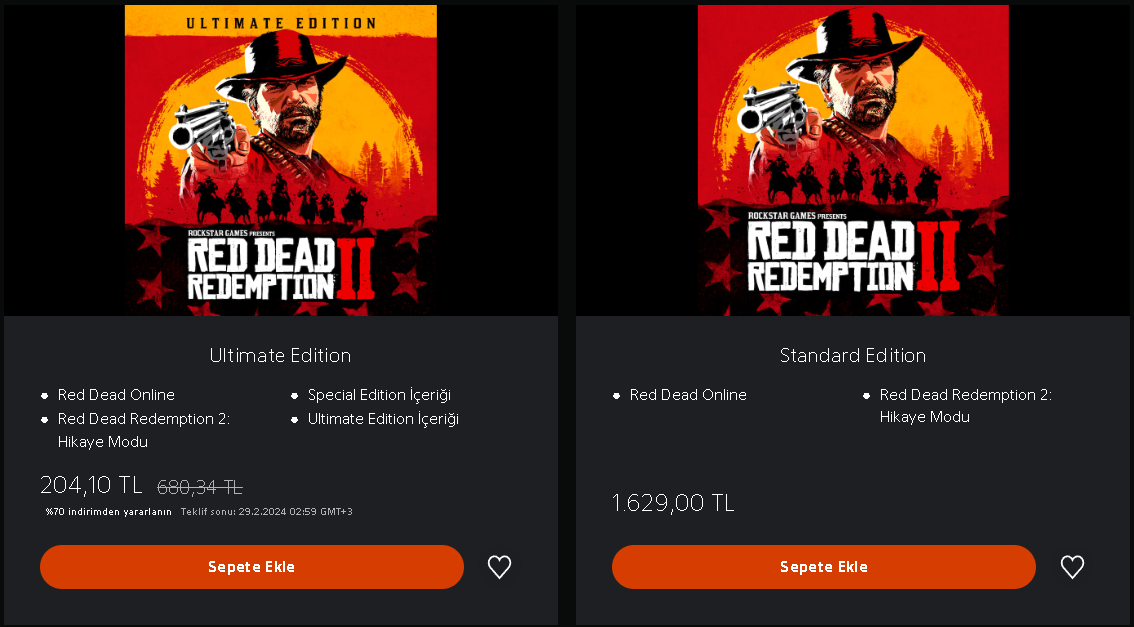1134x627 pixels.
Task: Click Red Dead Online under Standard Edition
Action: point(688,395)
